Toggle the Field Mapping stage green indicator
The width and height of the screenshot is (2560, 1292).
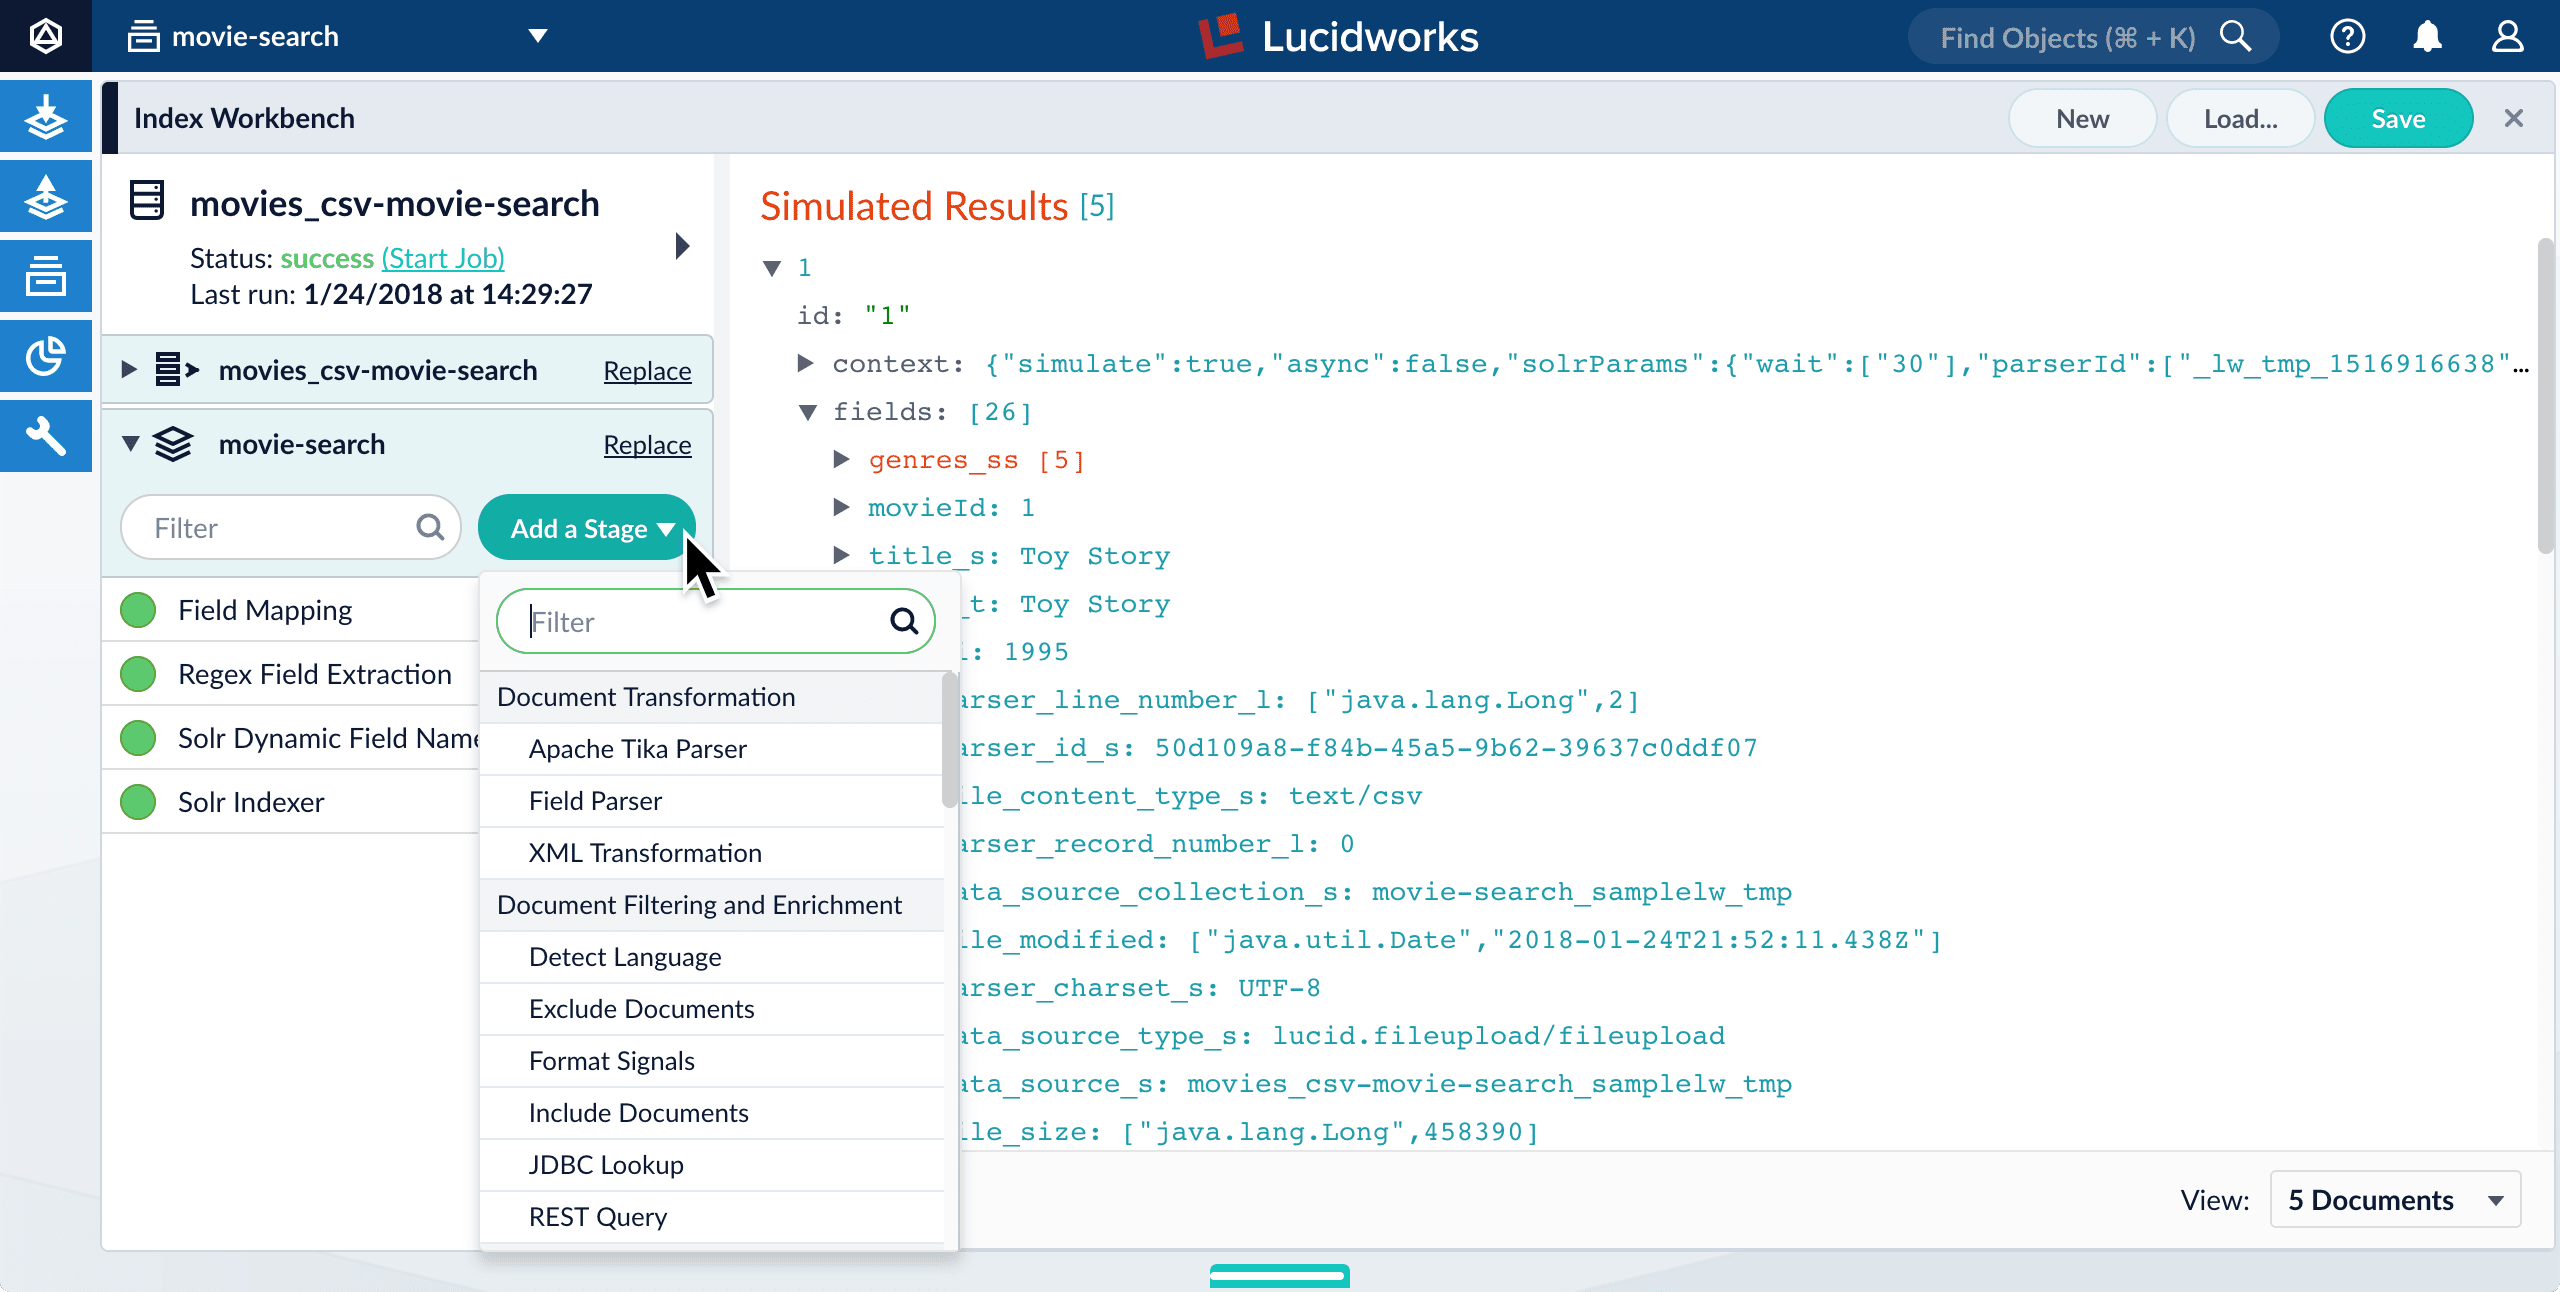(138, 610)
